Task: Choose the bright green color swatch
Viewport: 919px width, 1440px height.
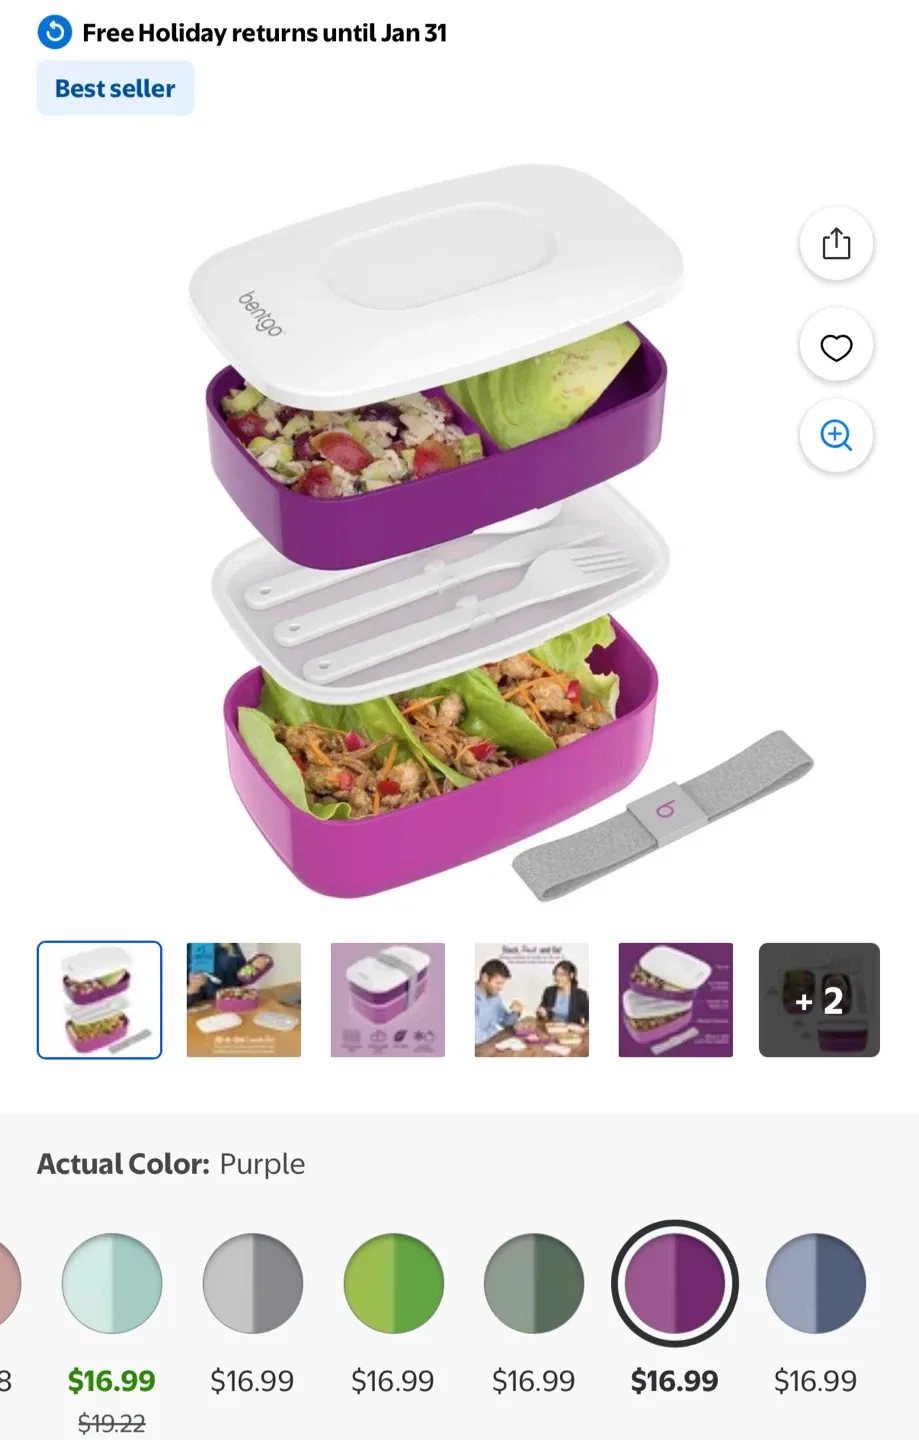Action: 394,1283
